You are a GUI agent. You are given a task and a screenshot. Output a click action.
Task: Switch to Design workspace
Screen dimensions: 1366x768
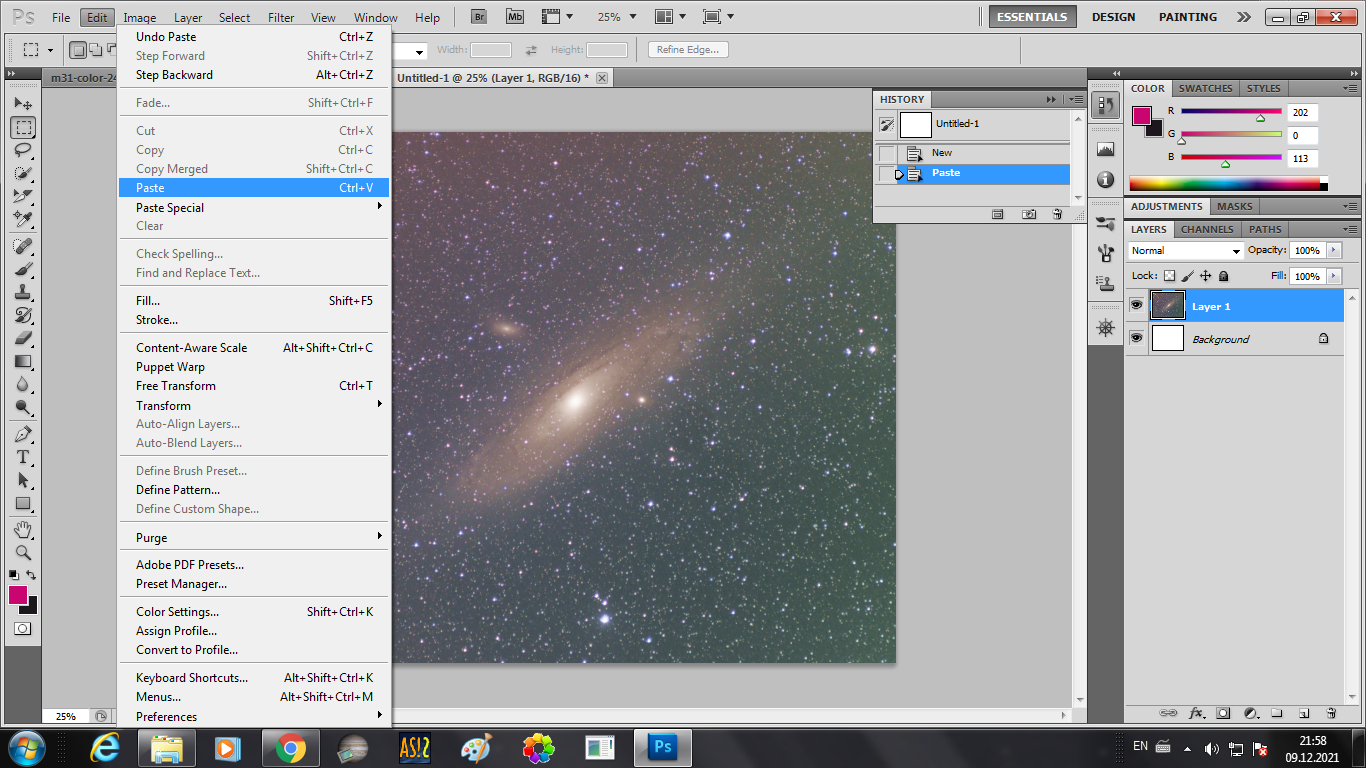tap(1113, 17)
